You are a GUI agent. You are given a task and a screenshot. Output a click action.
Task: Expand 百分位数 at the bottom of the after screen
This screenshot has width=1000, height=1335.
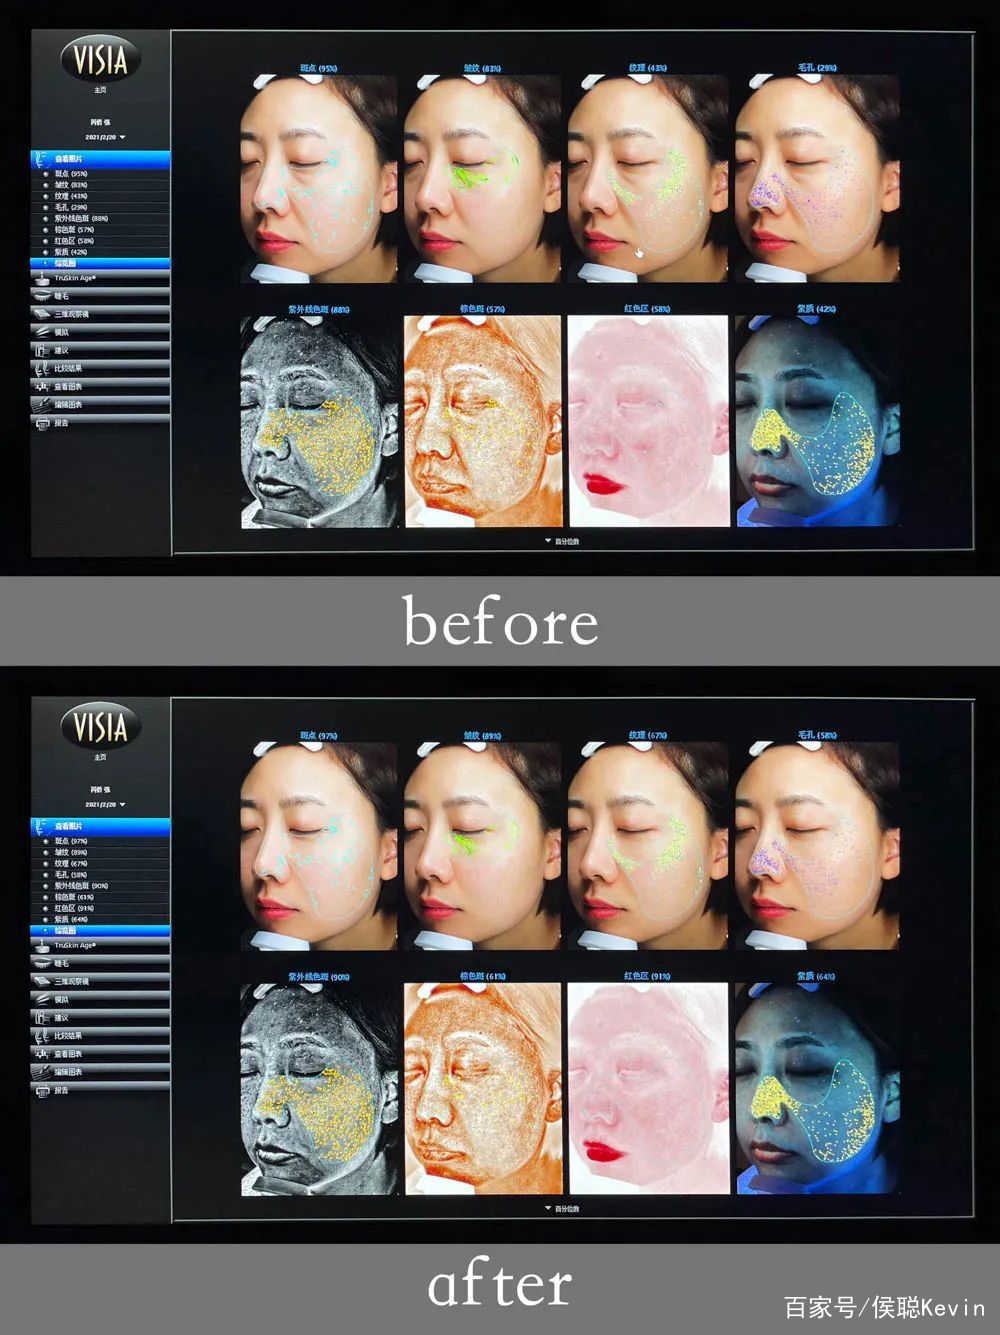click(562, 1208)
